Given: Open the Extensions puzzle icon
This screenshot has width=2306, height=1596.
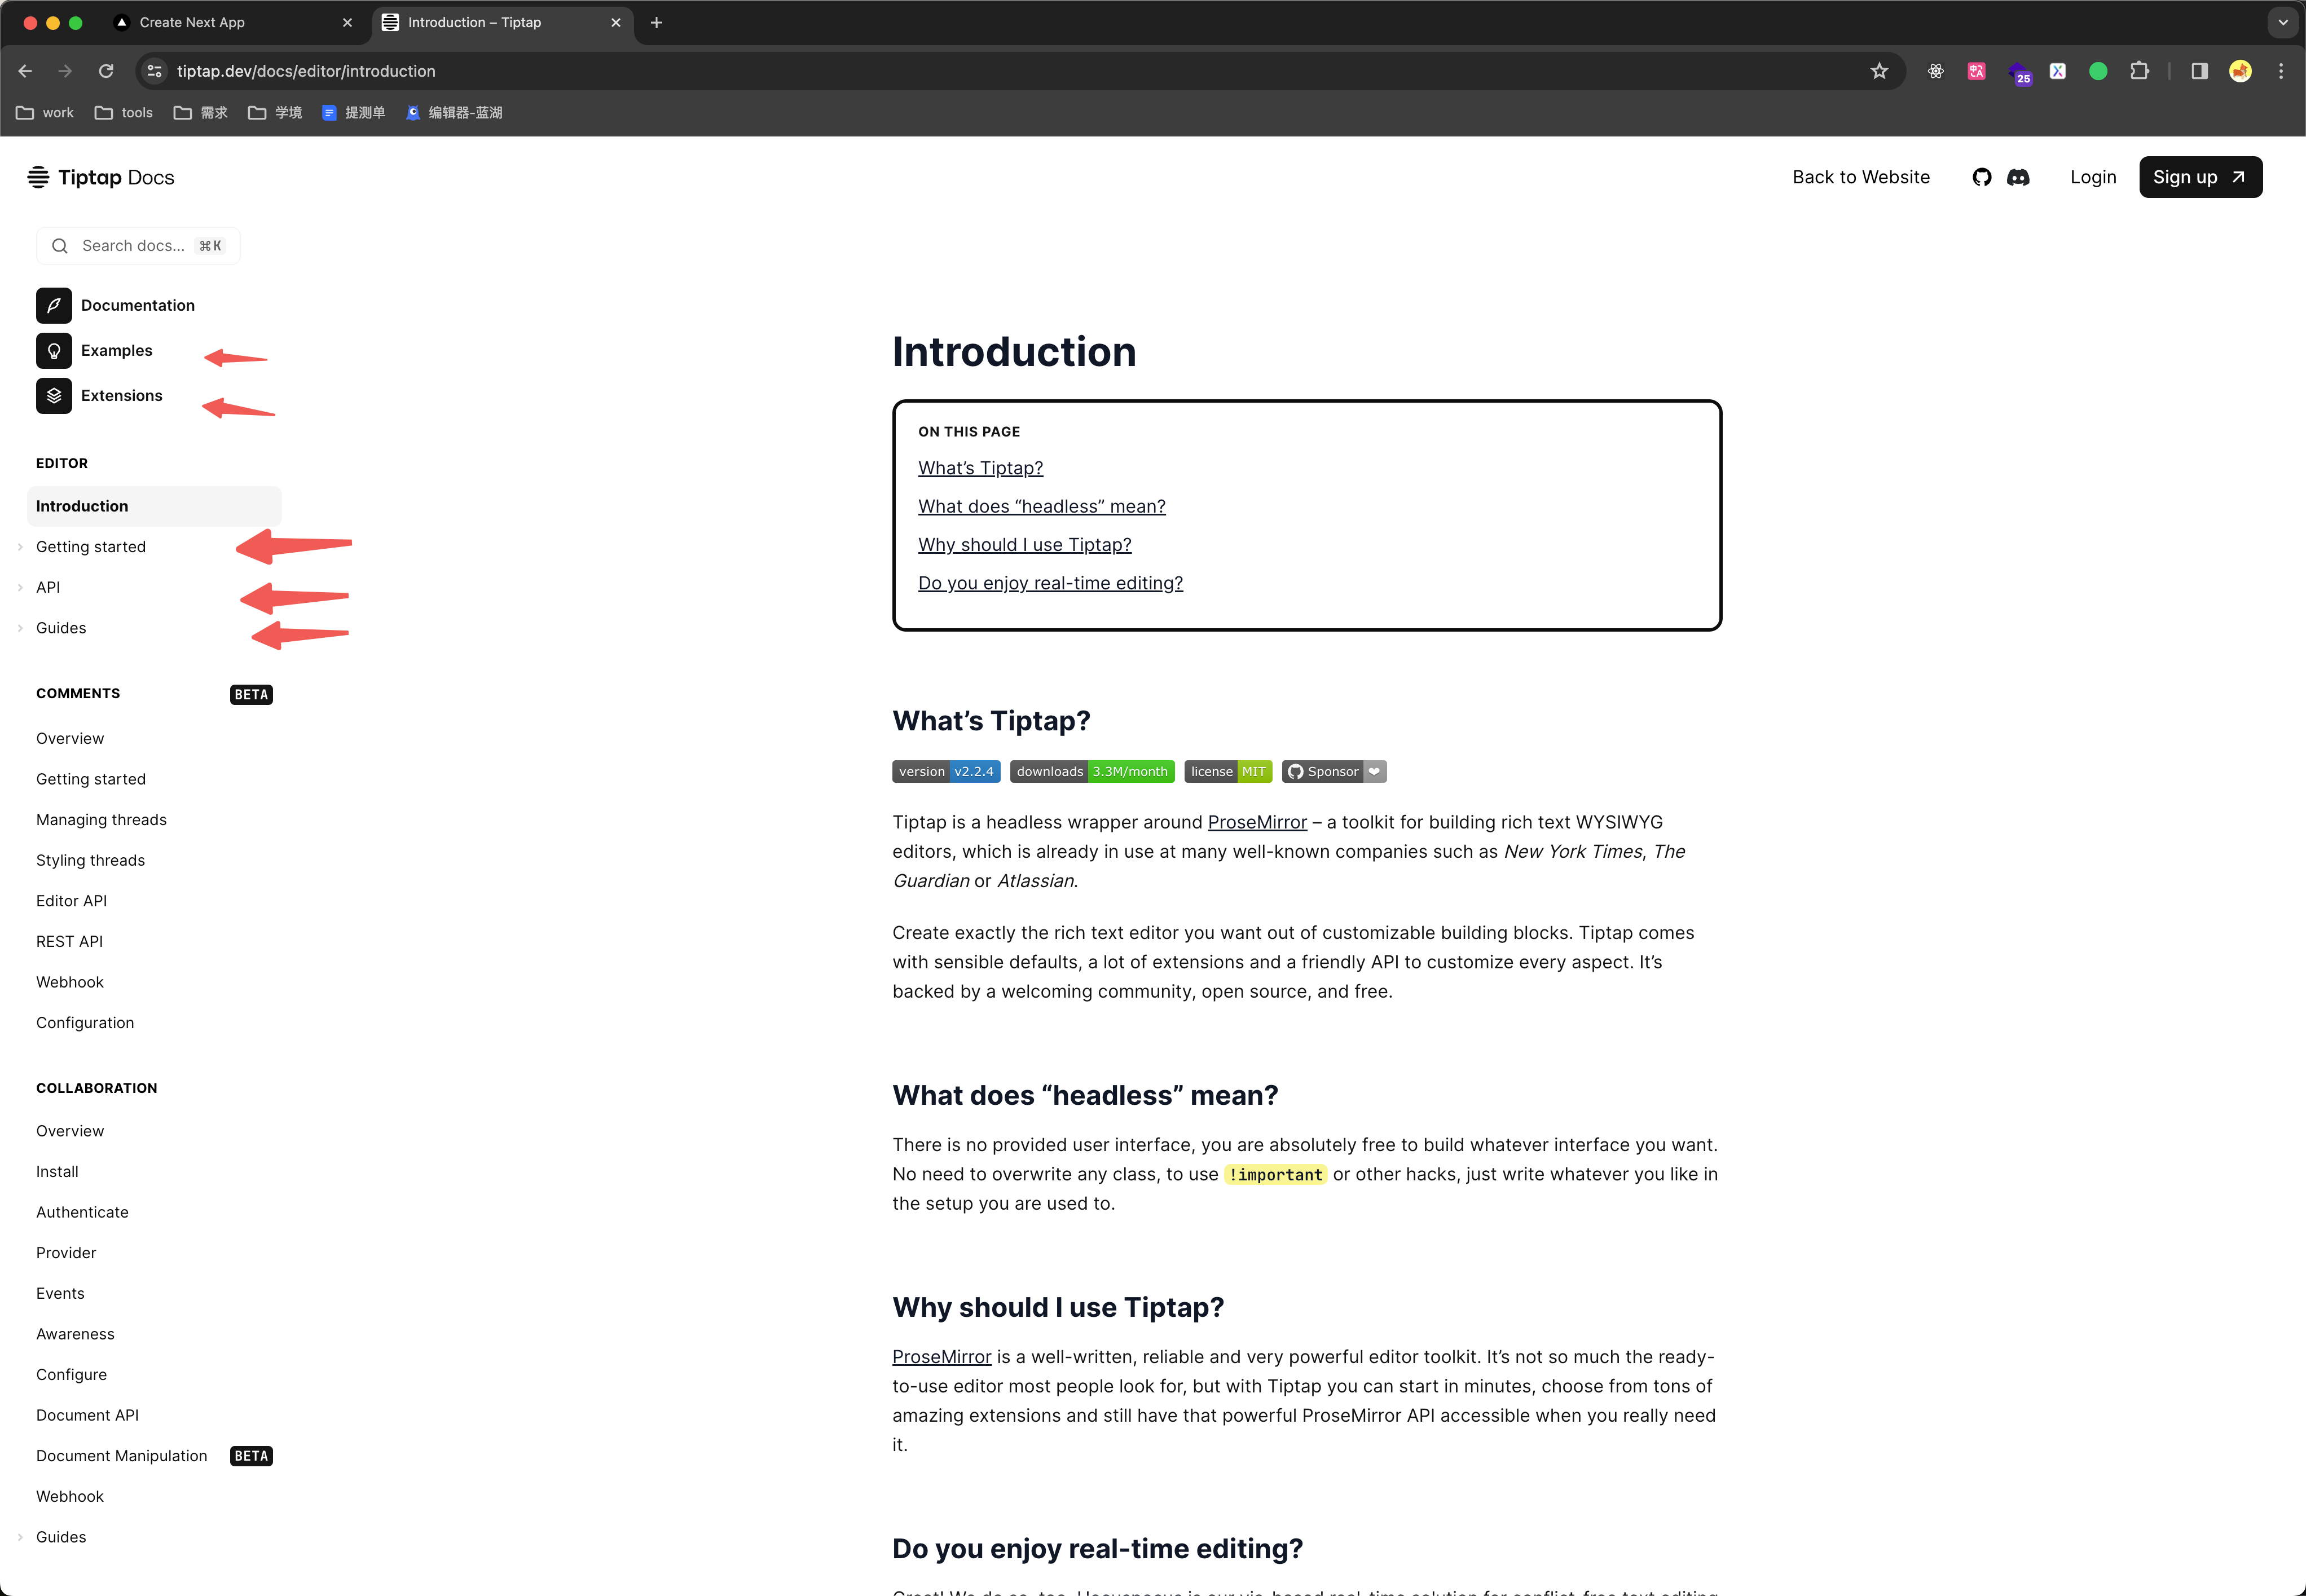Looking at the screenshot, I should (2139, 71).
